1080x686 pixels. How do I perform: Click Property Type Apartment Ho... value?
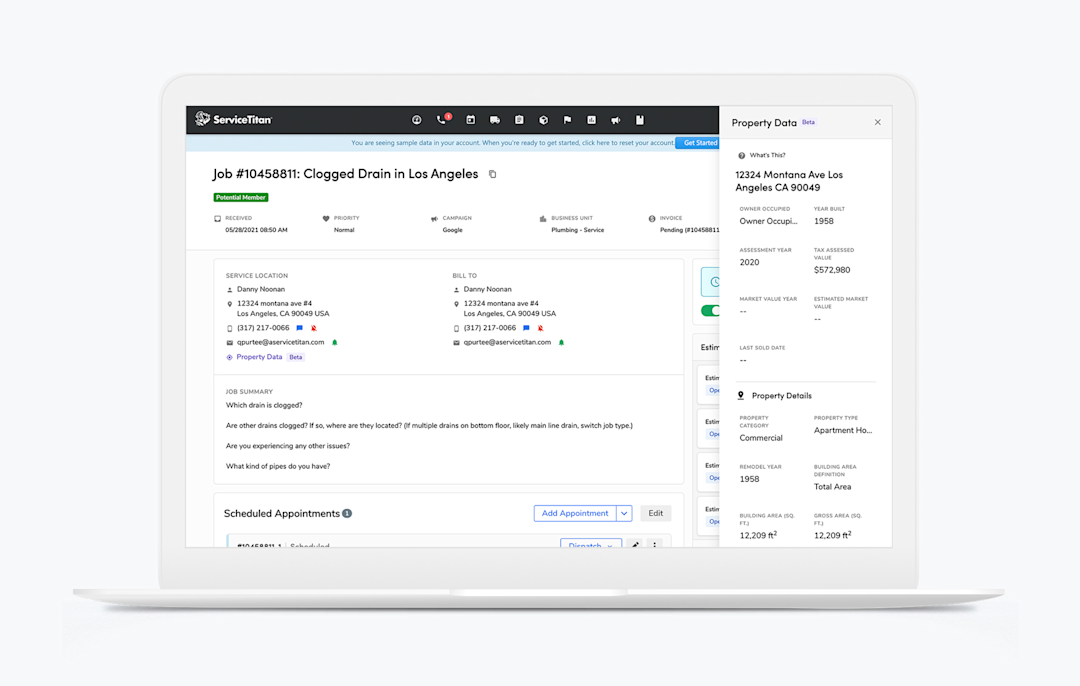[843, 430]
